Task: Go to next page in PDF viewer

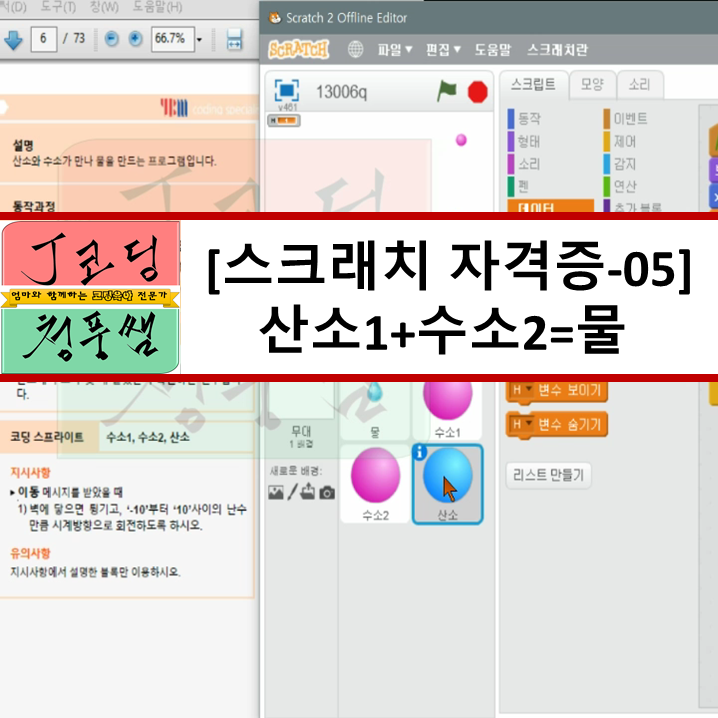Action: pyautogui.click(x=13, y=40)
